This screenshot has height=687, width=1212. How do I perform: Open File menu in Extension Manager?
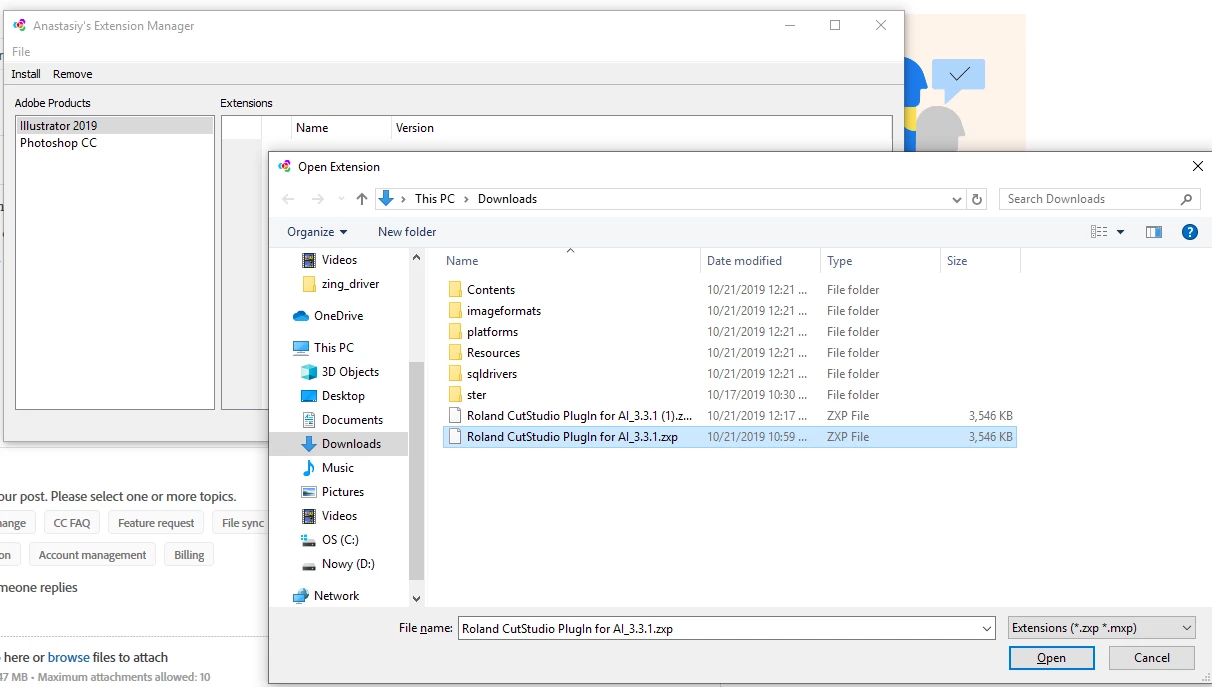[x=21, y=52]
